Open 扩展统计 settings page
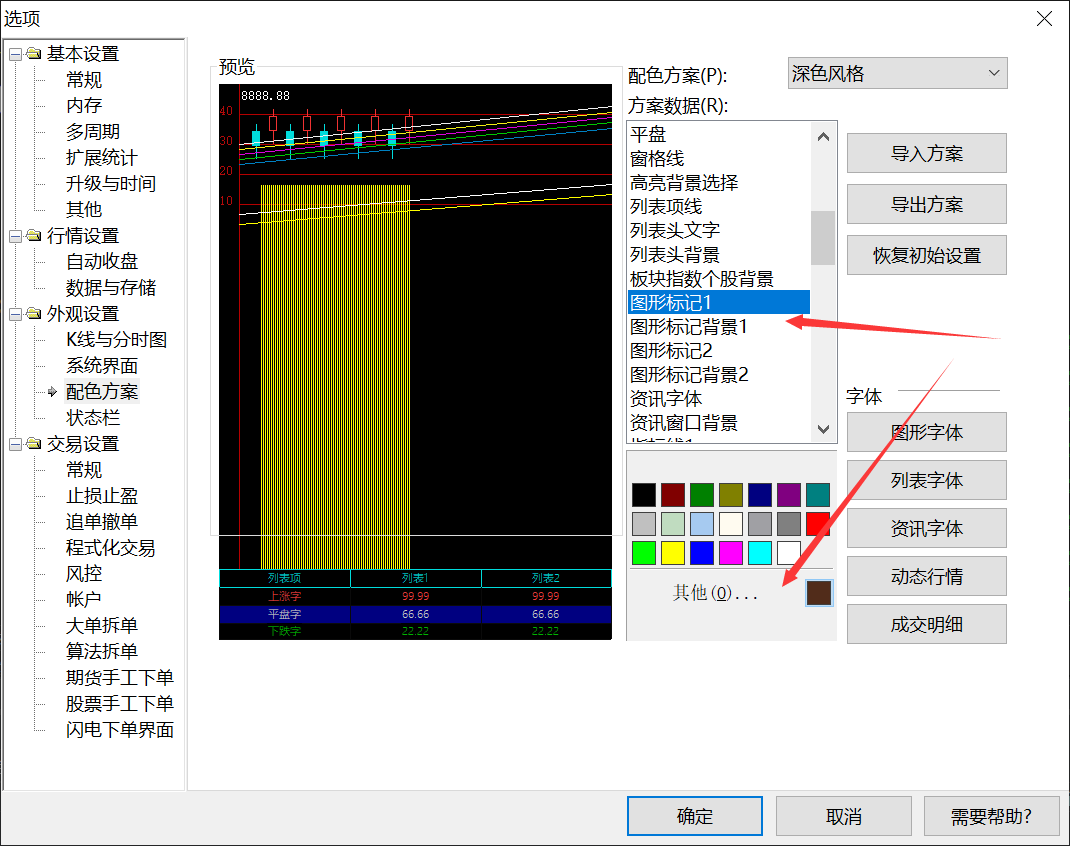This screenshot has width=1070, height=846. click(102, 158)
